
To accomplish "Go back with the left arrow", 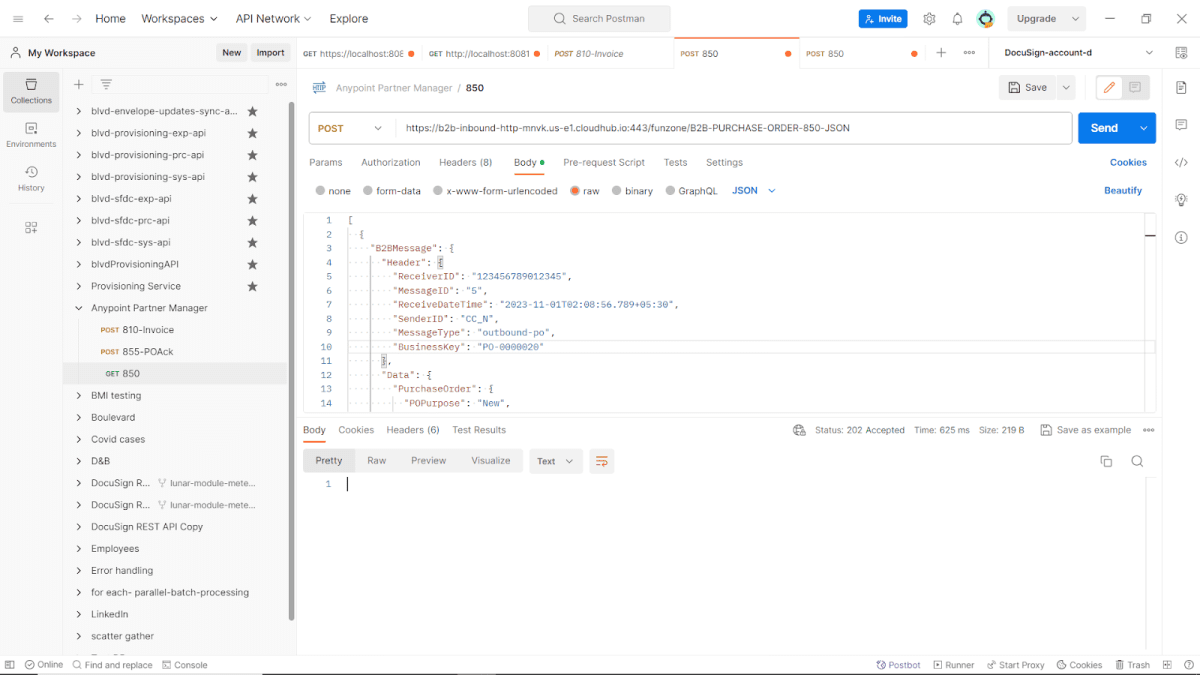I will pyautogui.click(x=49, y=18).
